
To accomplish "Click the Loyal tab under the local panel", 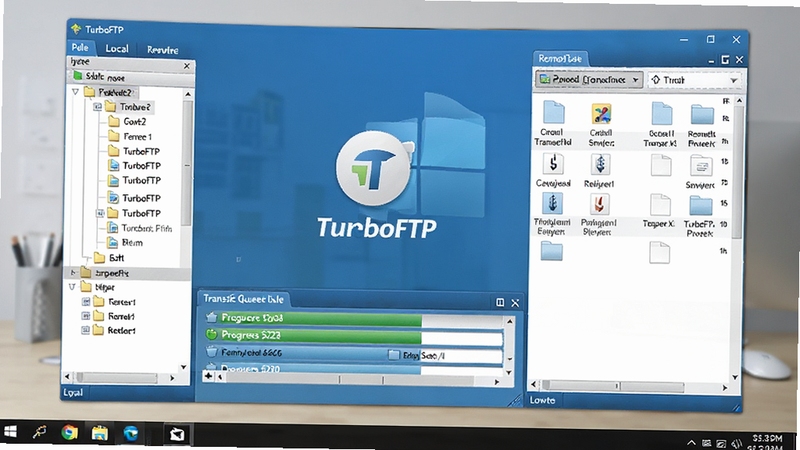I will tap(73, 392).
